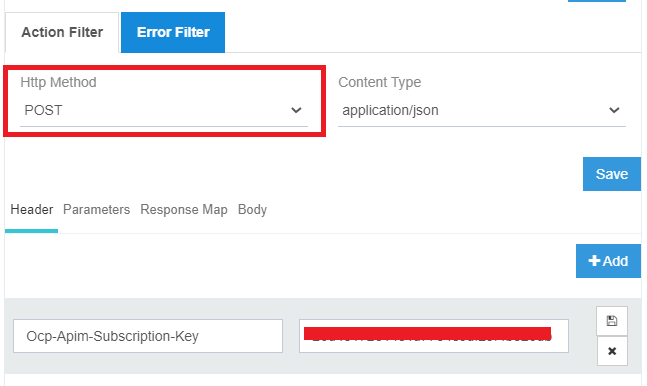Click the plus icon on Add button
The height and width of the screenshot is (386, 647).
point(594,261)
